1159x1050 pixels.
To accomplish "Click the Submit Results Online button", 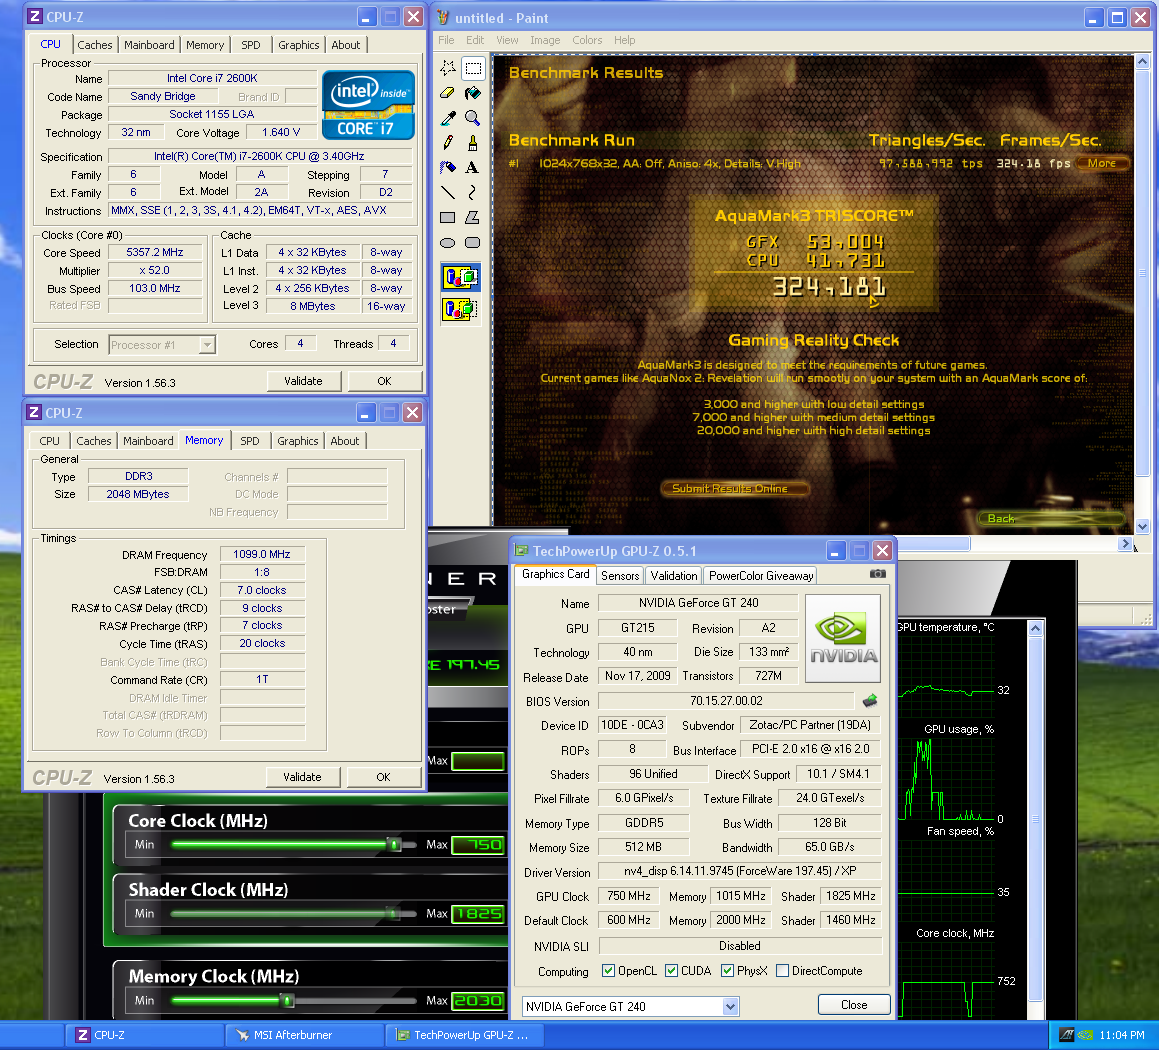I will [734, 488].
